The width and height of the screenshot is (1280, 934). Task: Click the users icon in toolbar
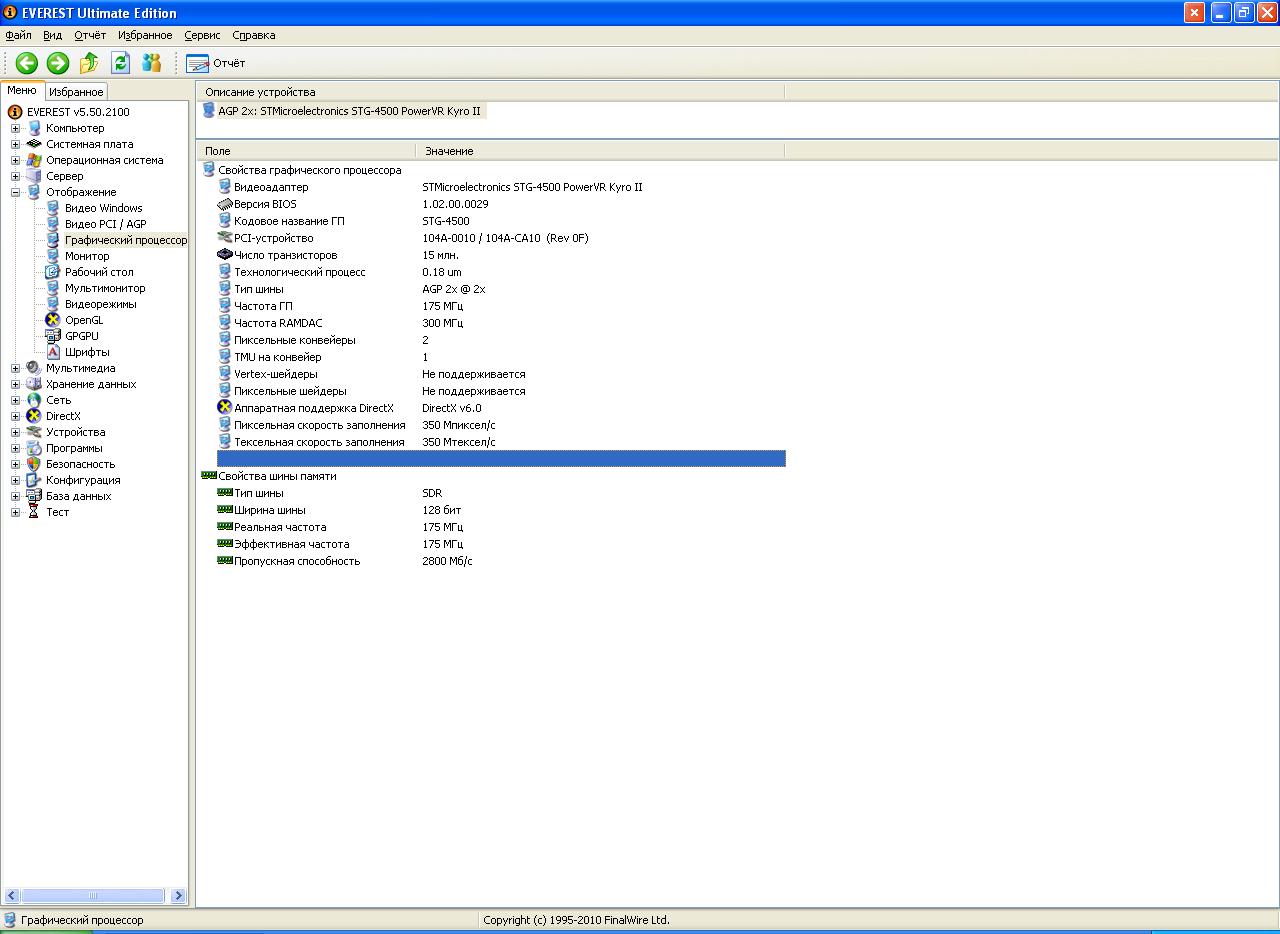151,63
